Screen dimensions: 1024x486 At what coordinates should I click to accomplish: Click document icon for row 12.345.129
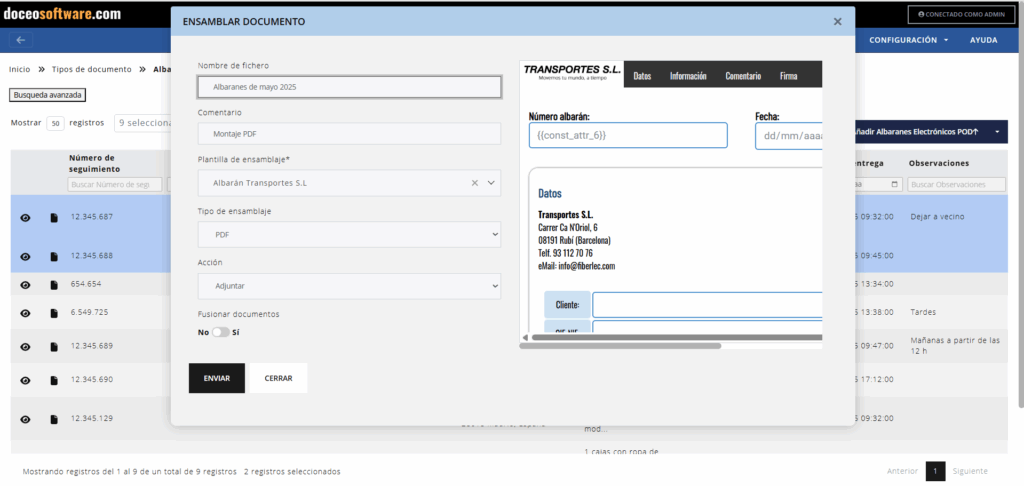[x=54, y=420]
